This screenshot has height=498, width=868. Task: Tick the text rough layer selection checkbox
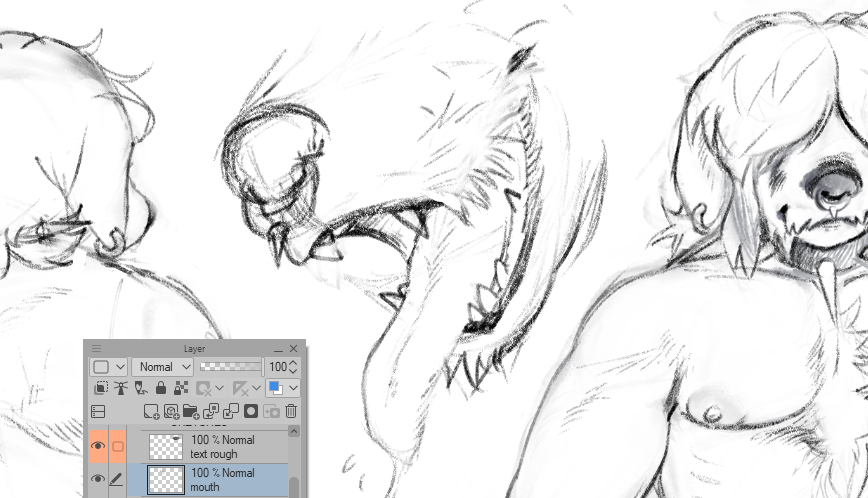(x=117, y=446)
